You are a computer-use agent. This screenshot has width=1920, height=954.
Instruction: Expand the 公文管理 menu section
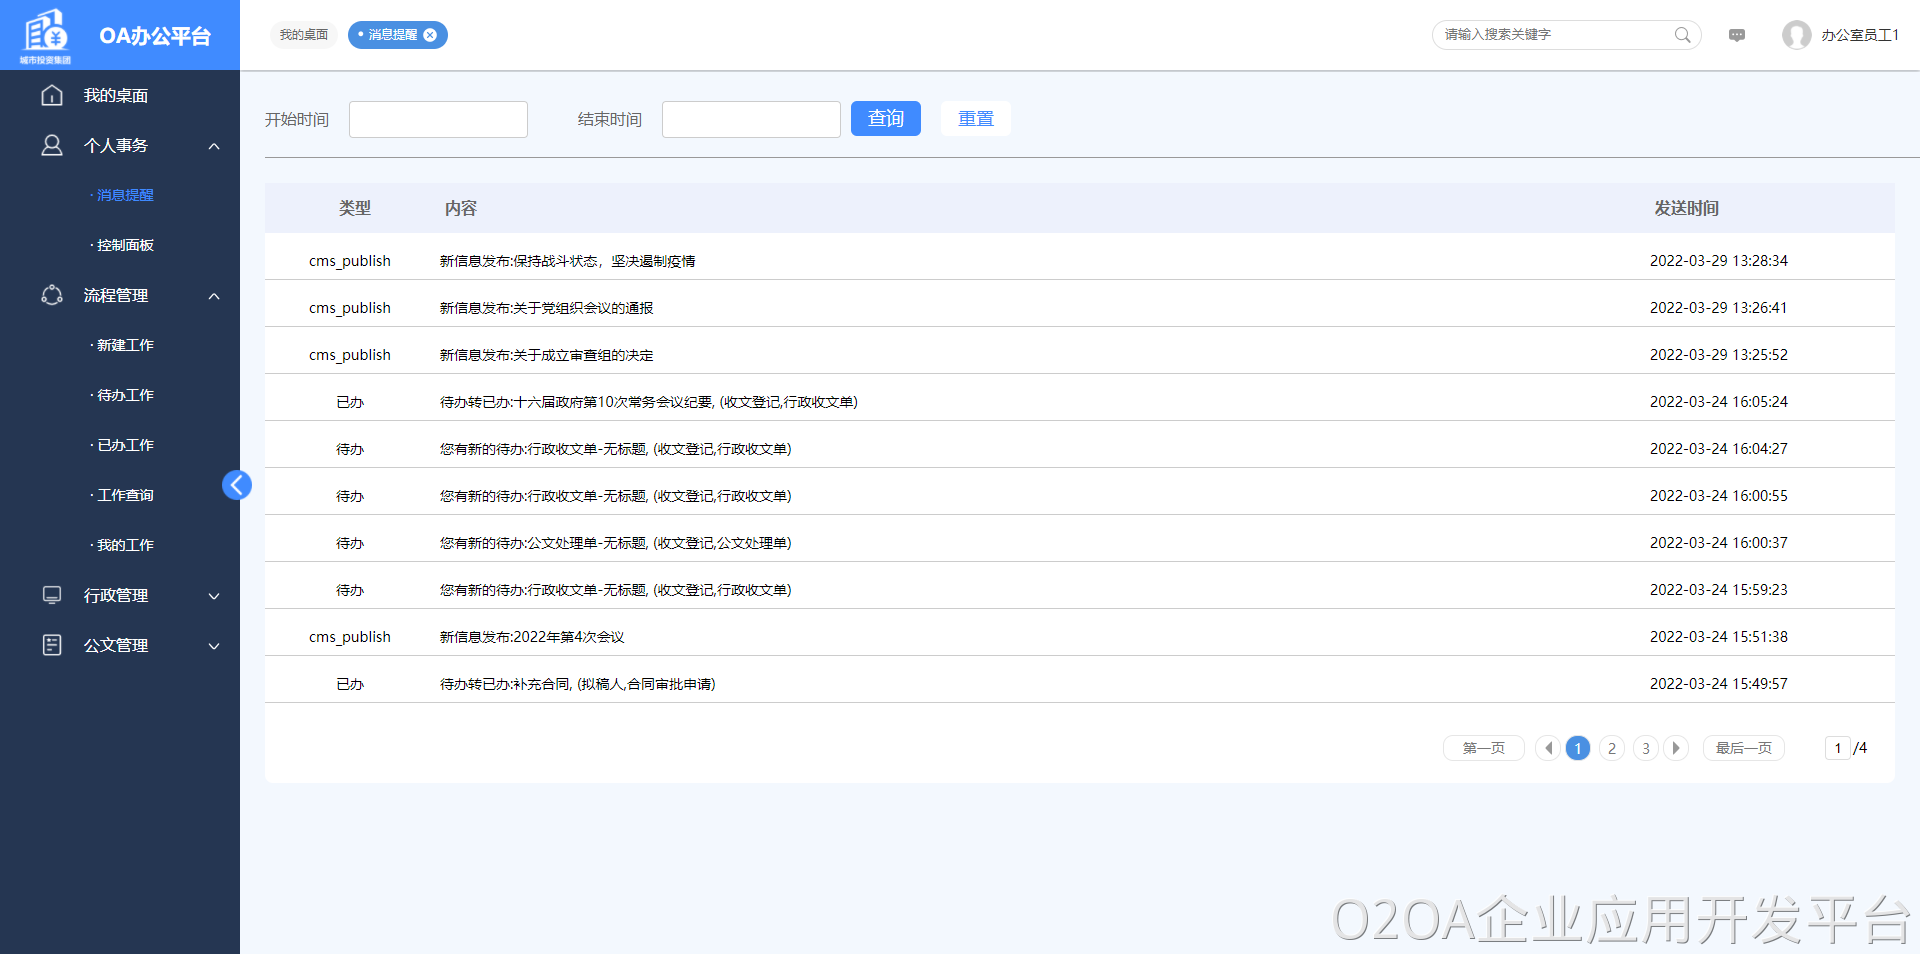click(214, 646)
